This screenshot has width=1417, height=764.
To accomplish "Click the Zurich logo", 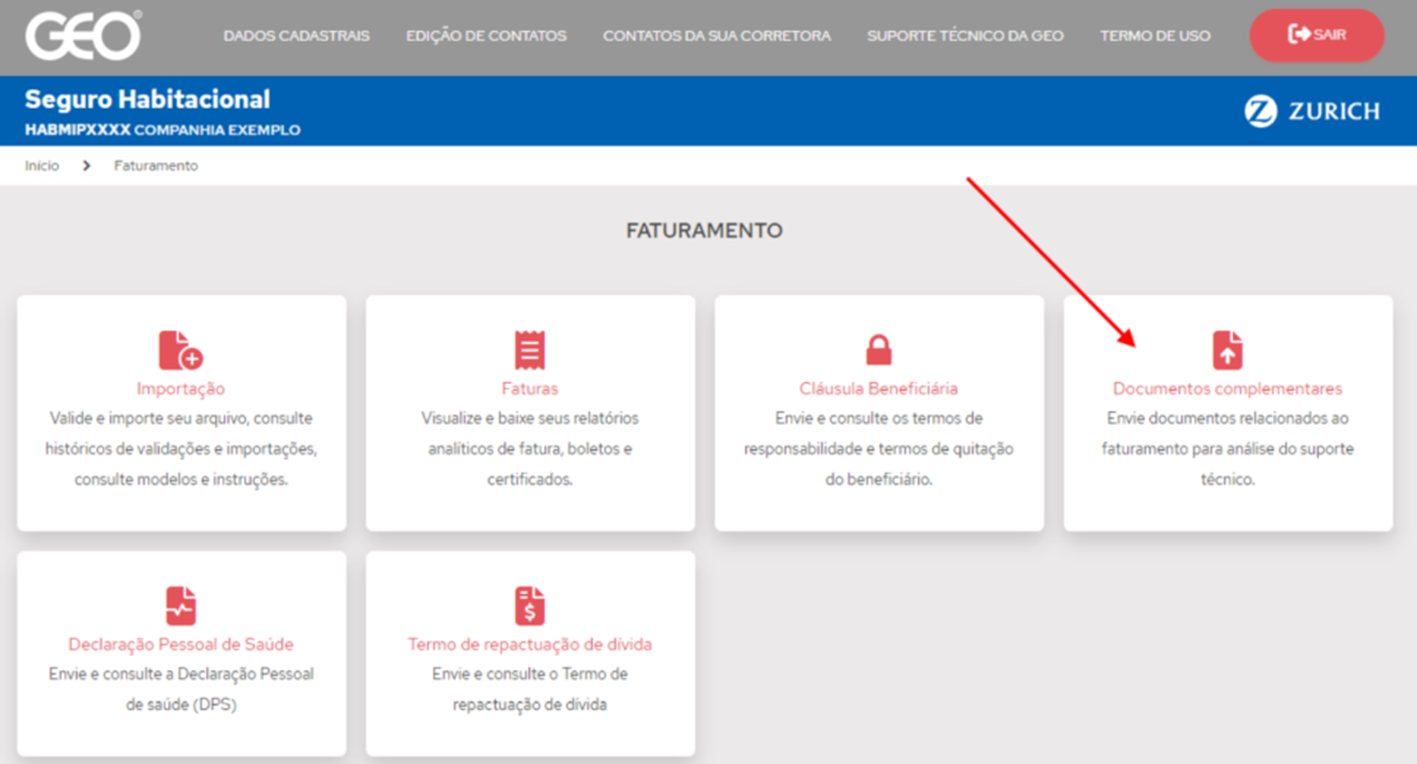I will coord(1312,111).
